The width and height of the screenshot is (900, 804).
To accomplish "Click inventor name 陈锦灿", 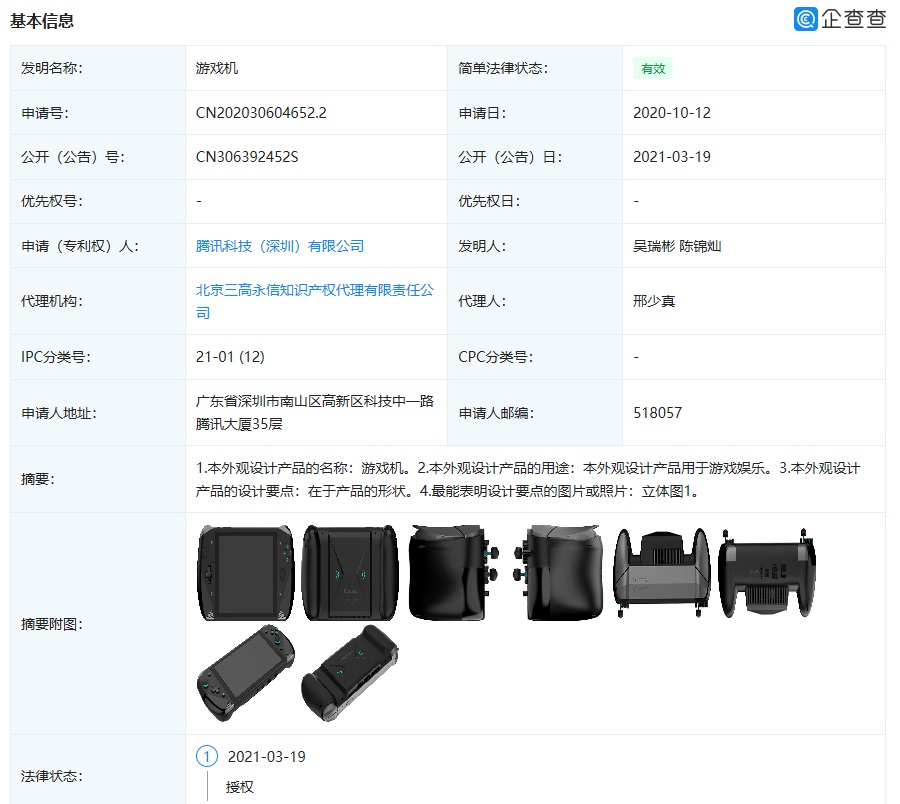I will [700, 246].
